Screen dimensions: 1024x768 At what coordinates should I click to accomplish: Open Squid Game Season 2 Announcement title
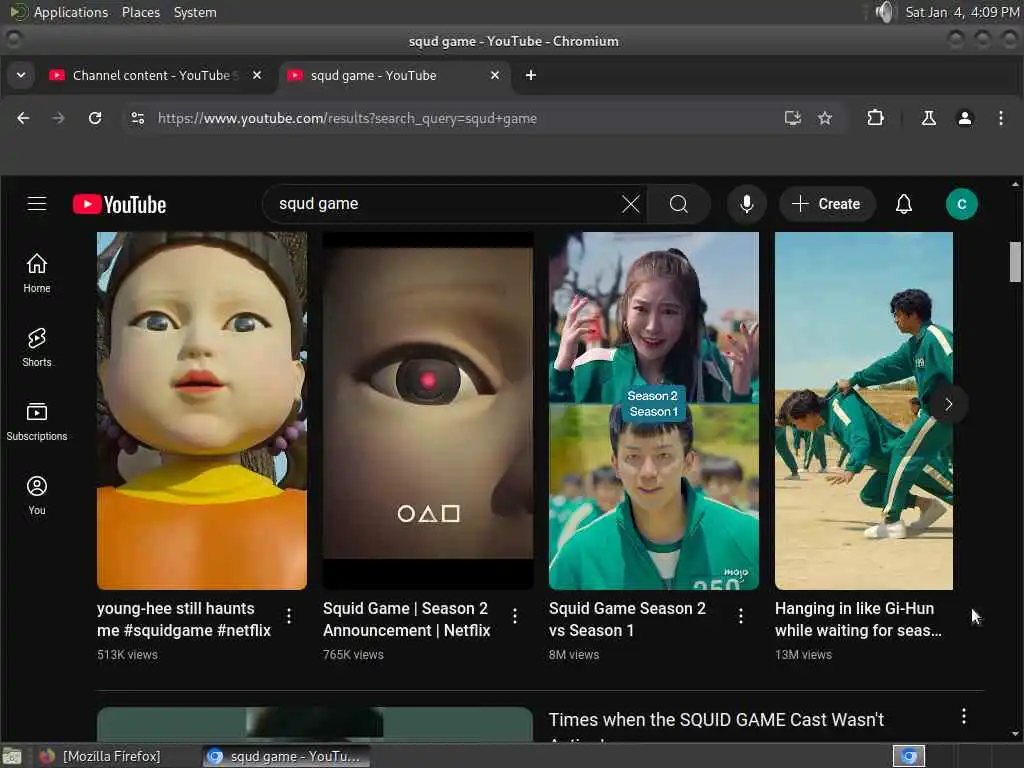pos(406,619)
